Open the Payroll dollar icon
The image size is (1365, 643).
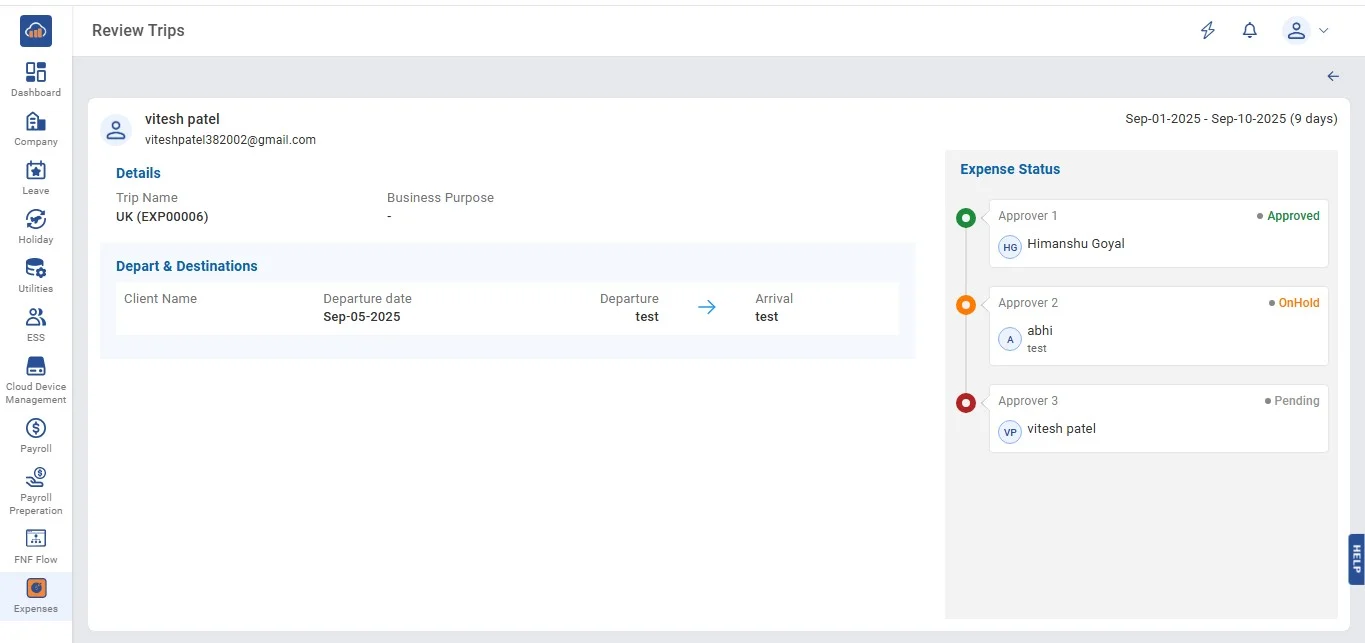click(x=36, y=429)
